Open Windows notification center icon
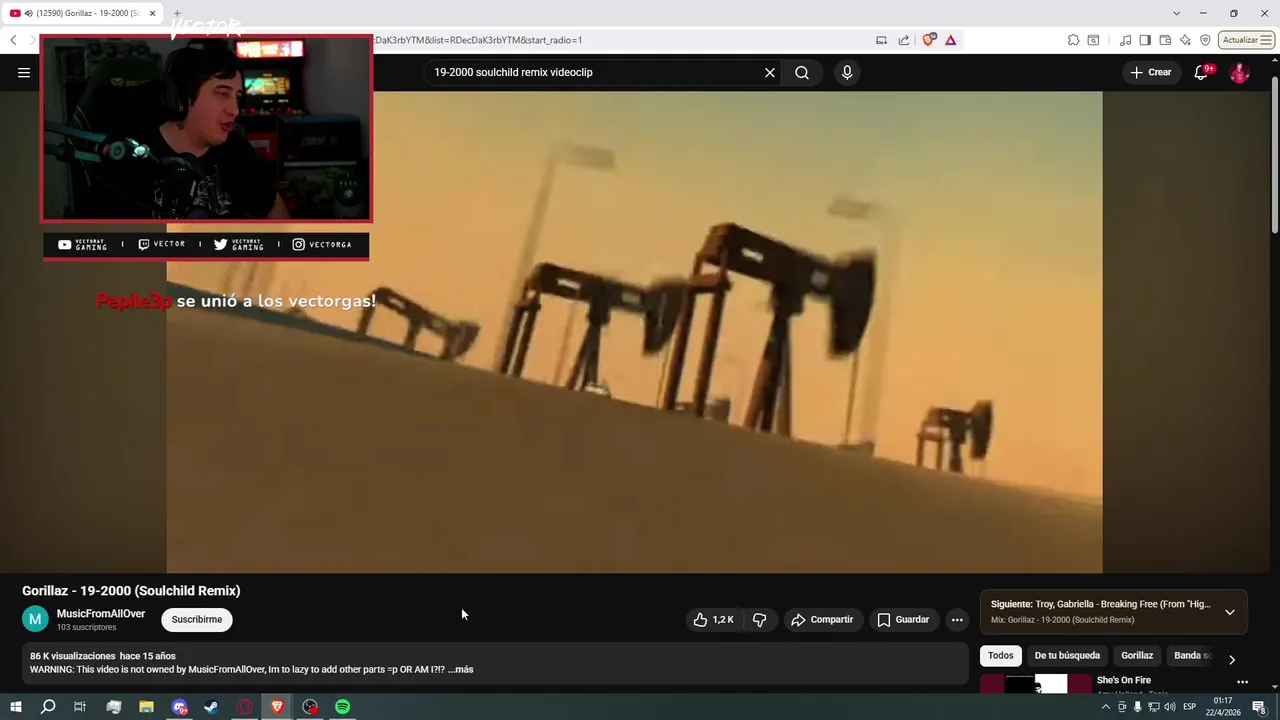The height and width of the screenshot is (720, 1280). click(x=1259, y=707)
